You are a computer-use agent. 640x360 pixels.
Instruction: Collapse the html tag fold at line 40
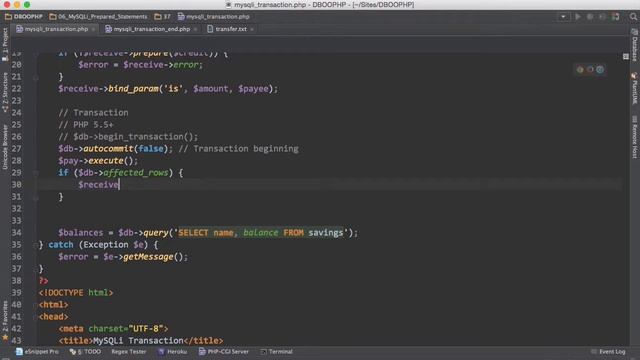[x=36, y=305]
